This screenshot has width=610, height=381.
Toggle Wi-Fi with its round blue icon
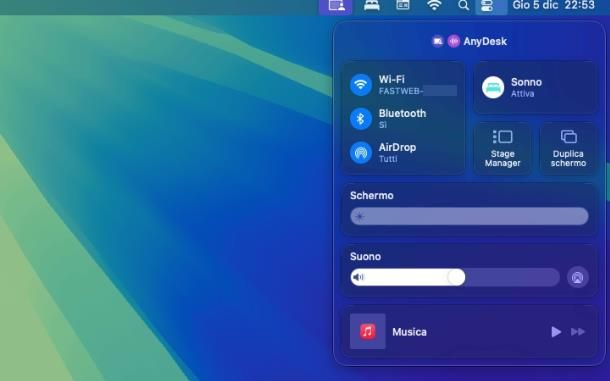pos(361,85)
